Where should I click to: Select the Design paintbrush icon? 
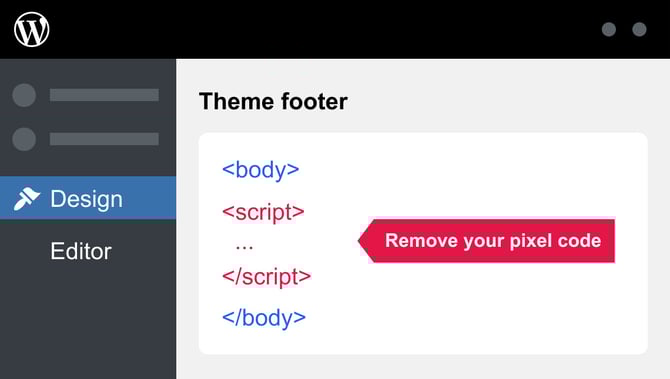pos(26,199)
